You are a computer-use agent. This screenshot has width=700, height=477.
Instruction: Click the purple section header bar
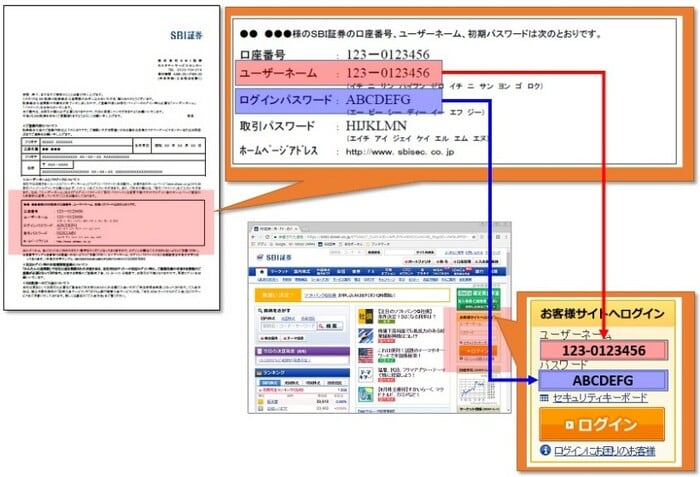[x=302, y=351]
